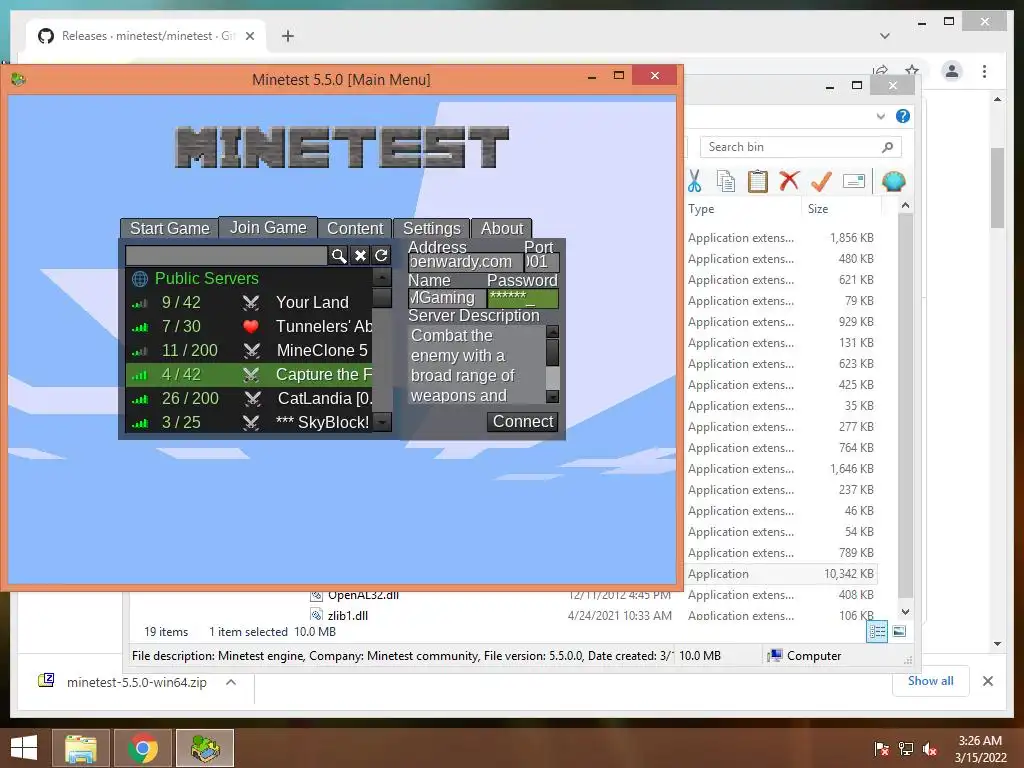Click the server search text field

pos(226,255)
